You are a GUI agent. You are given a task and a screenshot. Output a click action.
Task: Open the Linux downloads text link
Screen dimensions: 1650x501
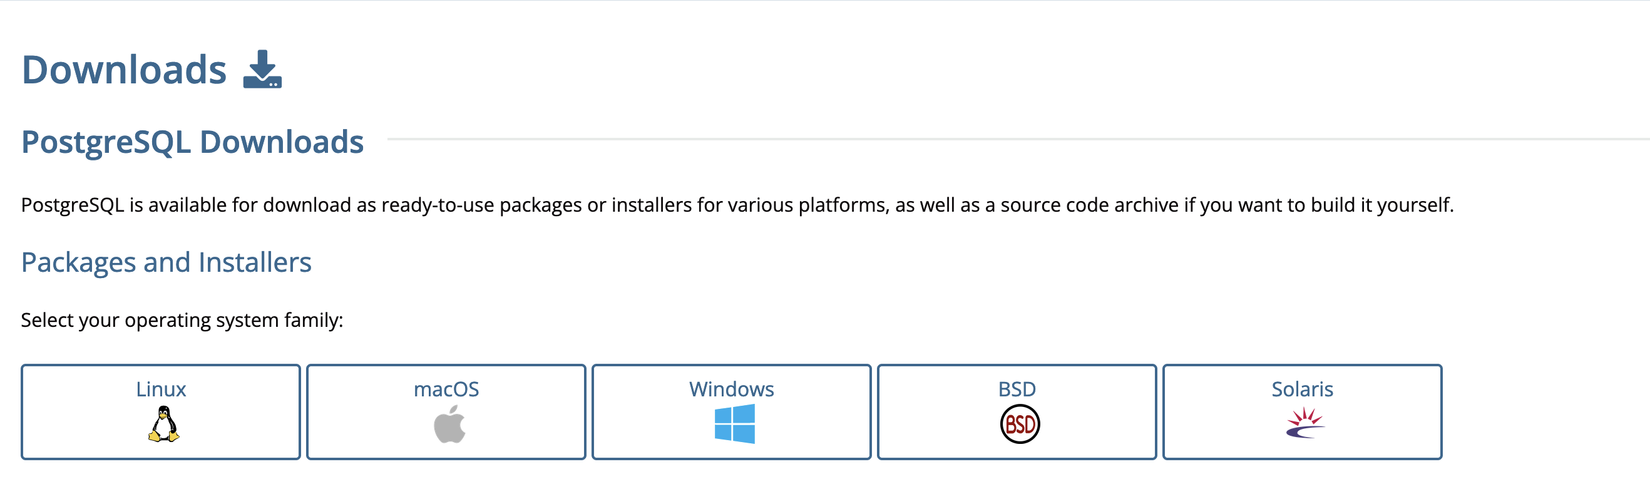click(161, 389)
